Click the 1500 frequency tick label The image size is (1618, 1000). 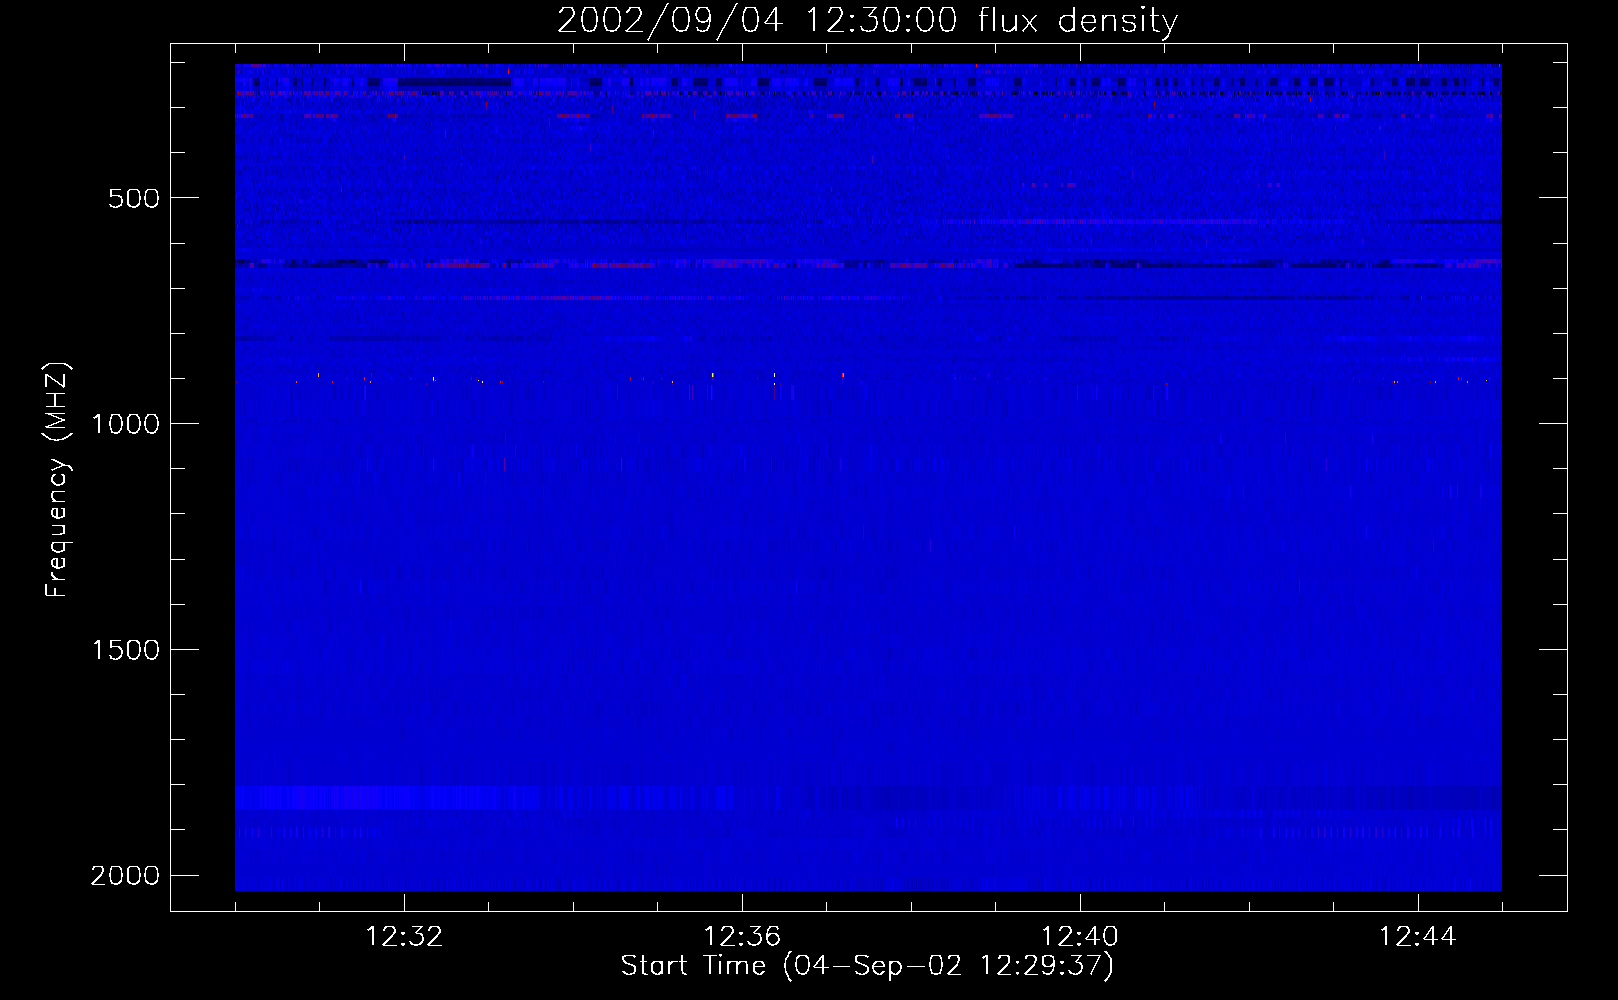point(125,650)
